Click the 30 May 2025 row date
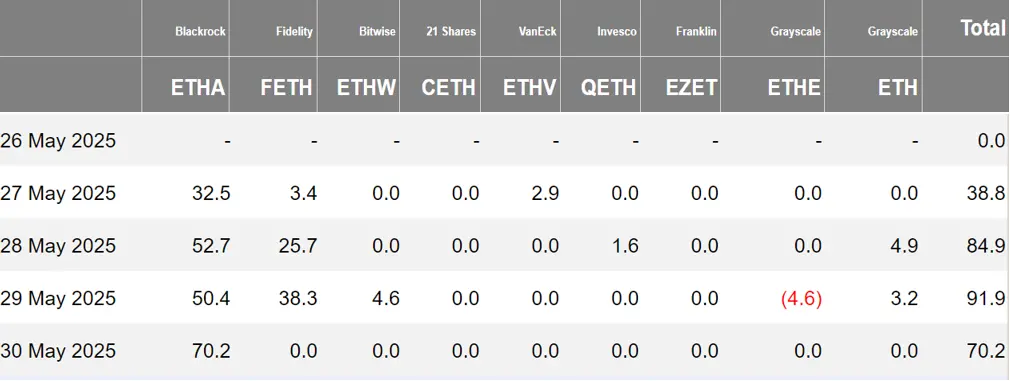 pos(58,351)
